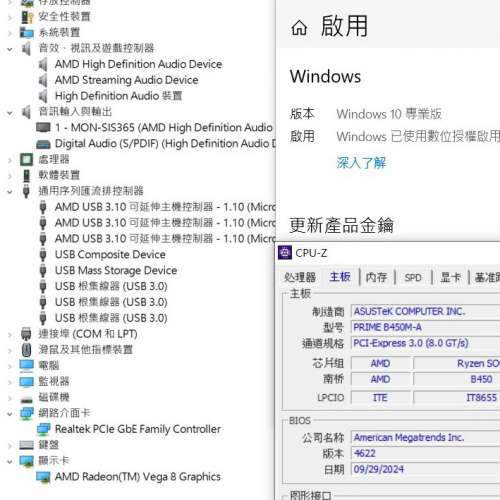Expand the 處理器 category

point(10,160)
